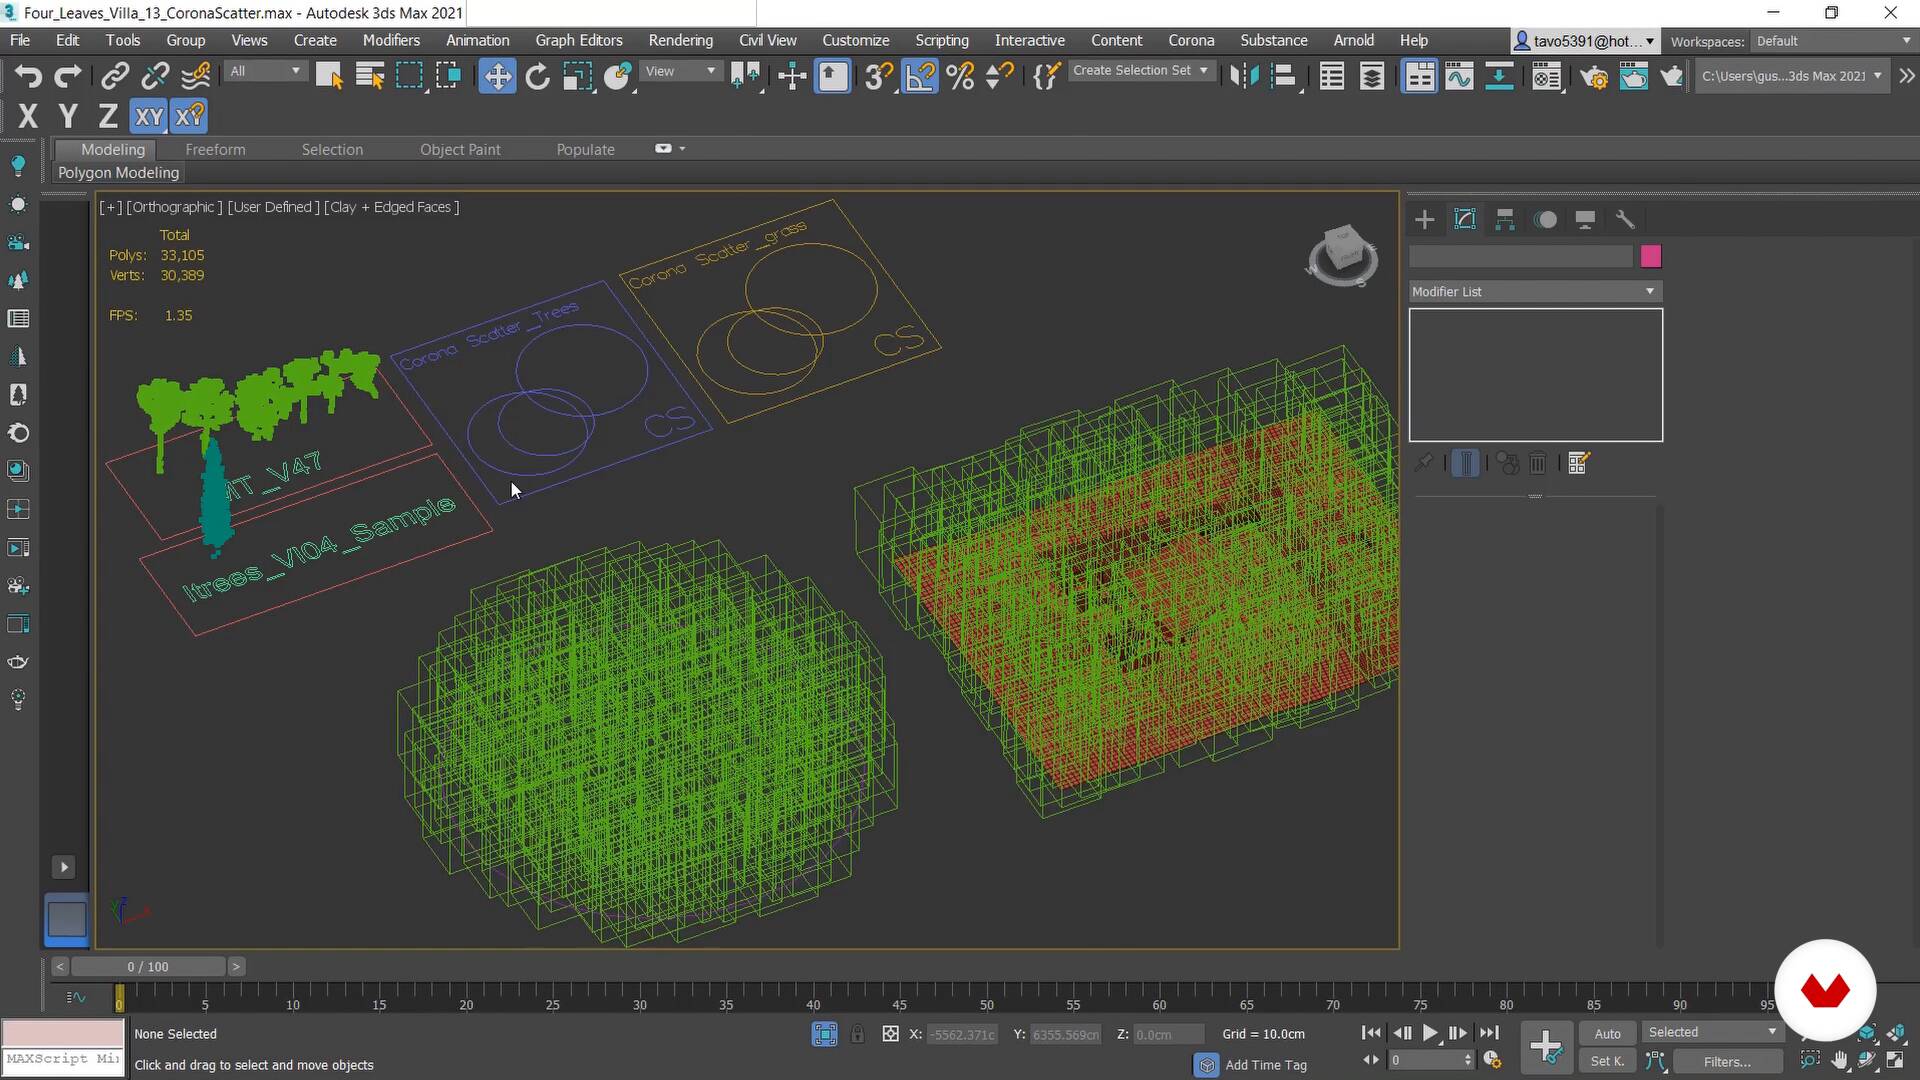1920x1080 pixels.
Task: Play the animation
Action: coord(1430,1033)
